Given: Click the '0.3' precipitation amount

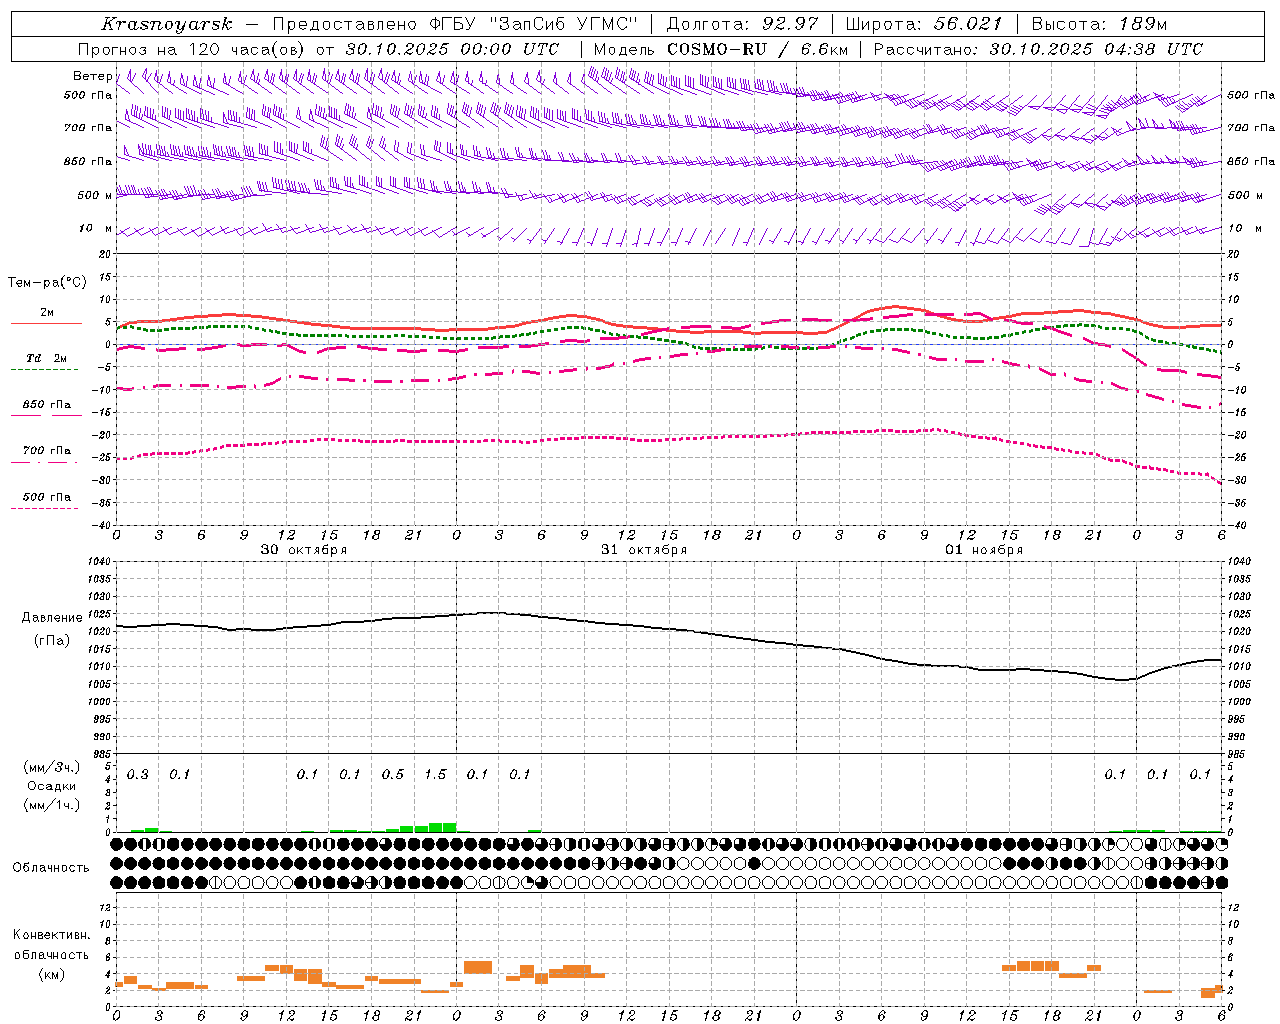Looking at the screenshot, I should click(x=138, y=775).
